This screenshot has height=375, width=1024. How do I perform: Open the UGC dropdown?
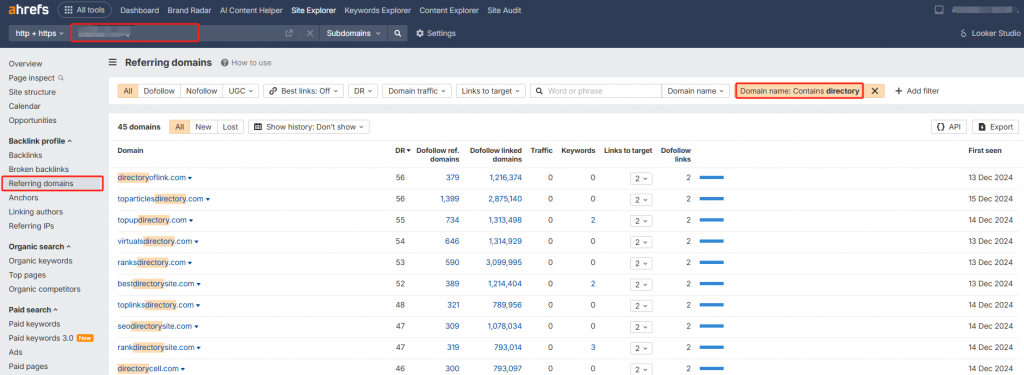click(x=241, y=91)
